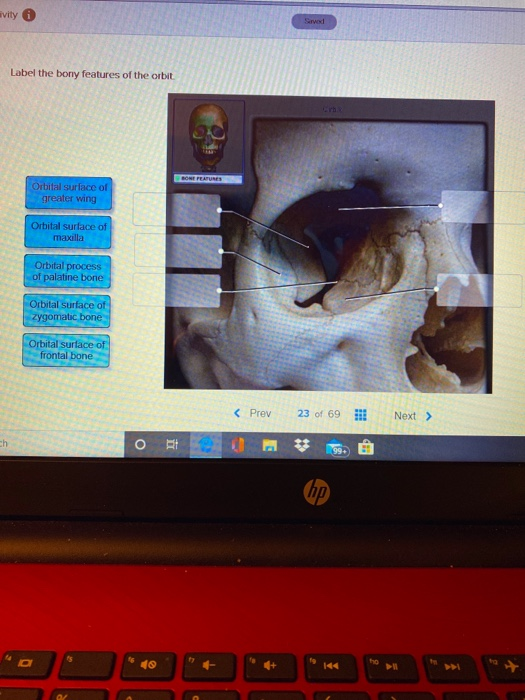The image size is (525, 700).
Task: Click the activity info icon
Action: 29,15
